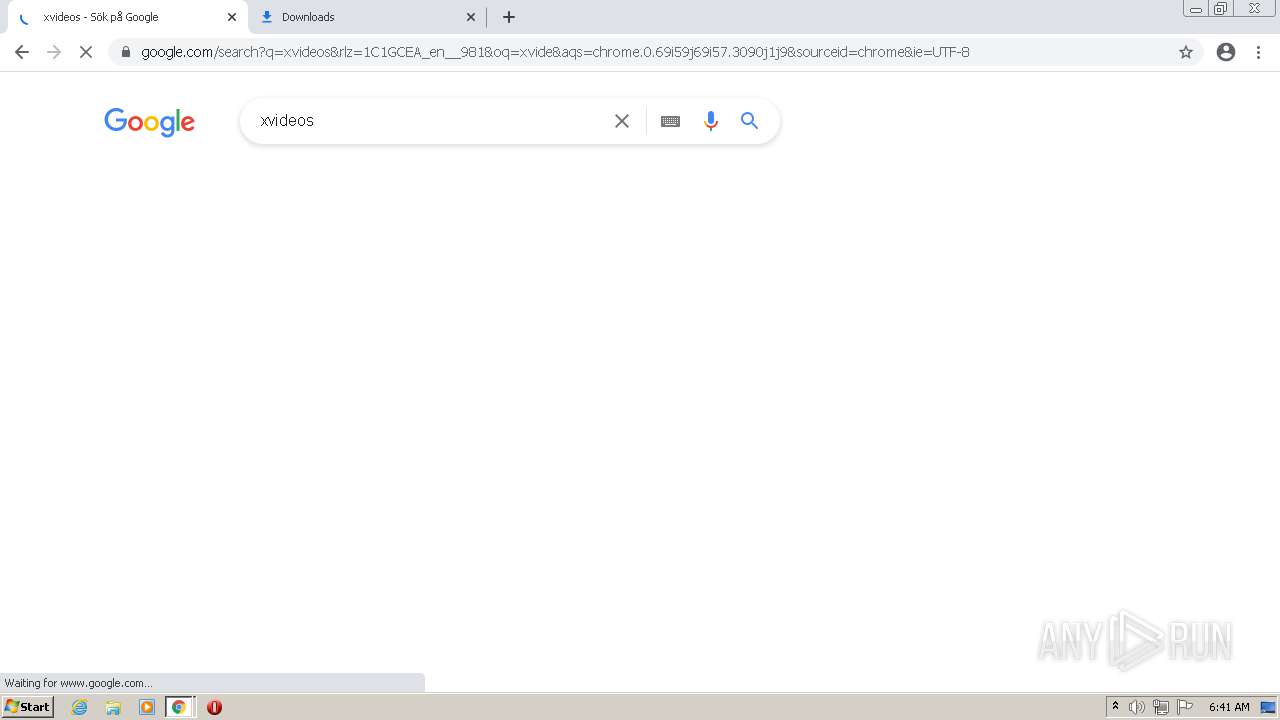Go back to the previous page
The image size is (1280, 720).
[x=22, y=52]
